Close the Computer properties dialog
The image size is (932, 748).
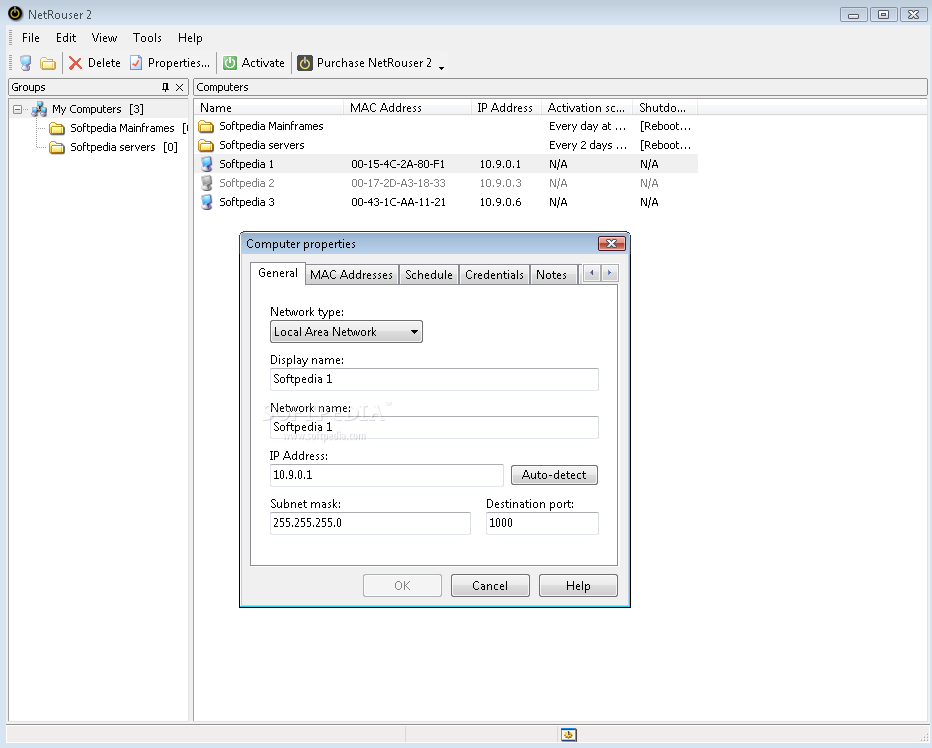coord(611,244)
